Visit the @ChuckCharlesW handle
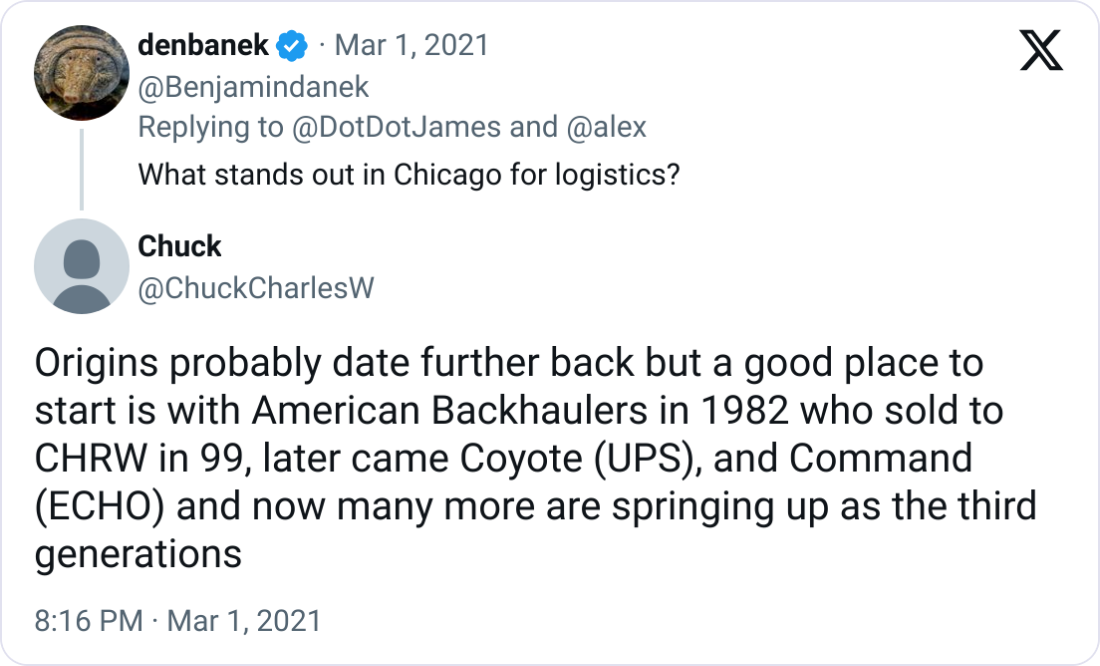This screenshot has width=1100, height=666. (x=255, y=288)
